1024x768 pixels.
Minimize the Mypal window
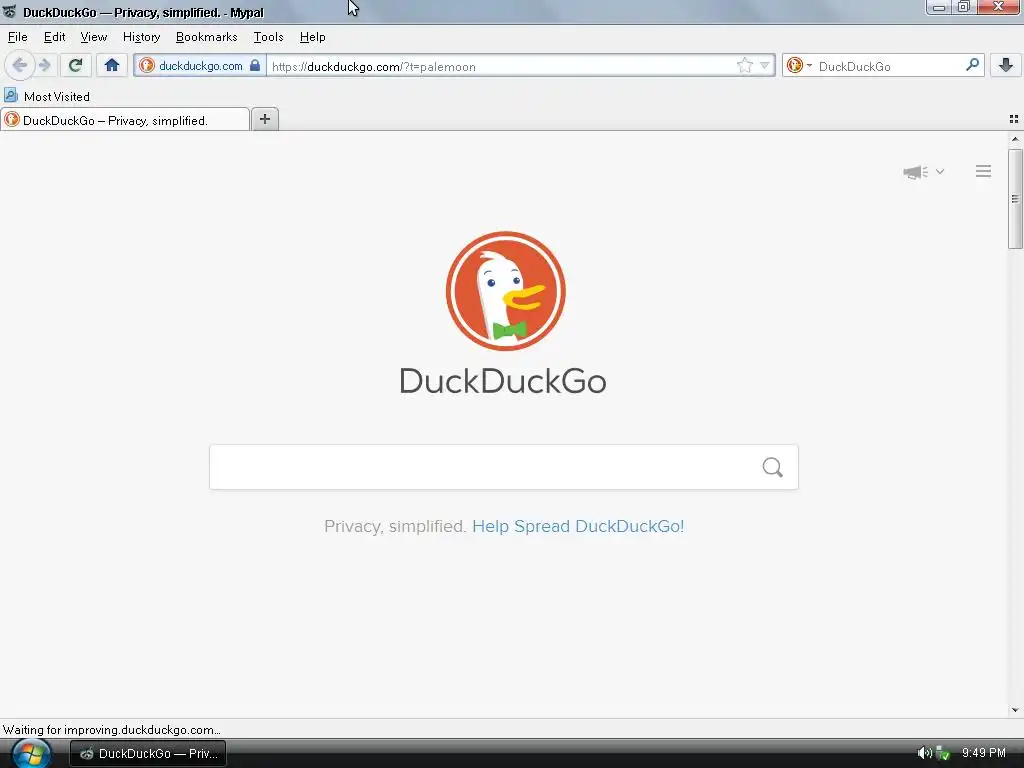click(939, 7)
